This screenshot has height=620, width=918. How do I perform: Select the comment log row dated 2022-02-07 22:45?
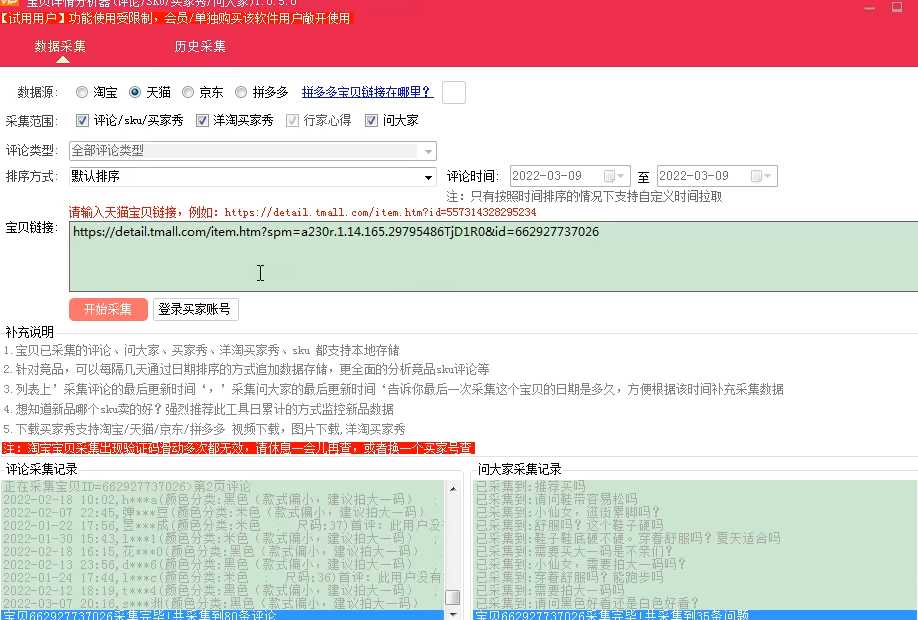pyautogui.click(x=222, y=512)
